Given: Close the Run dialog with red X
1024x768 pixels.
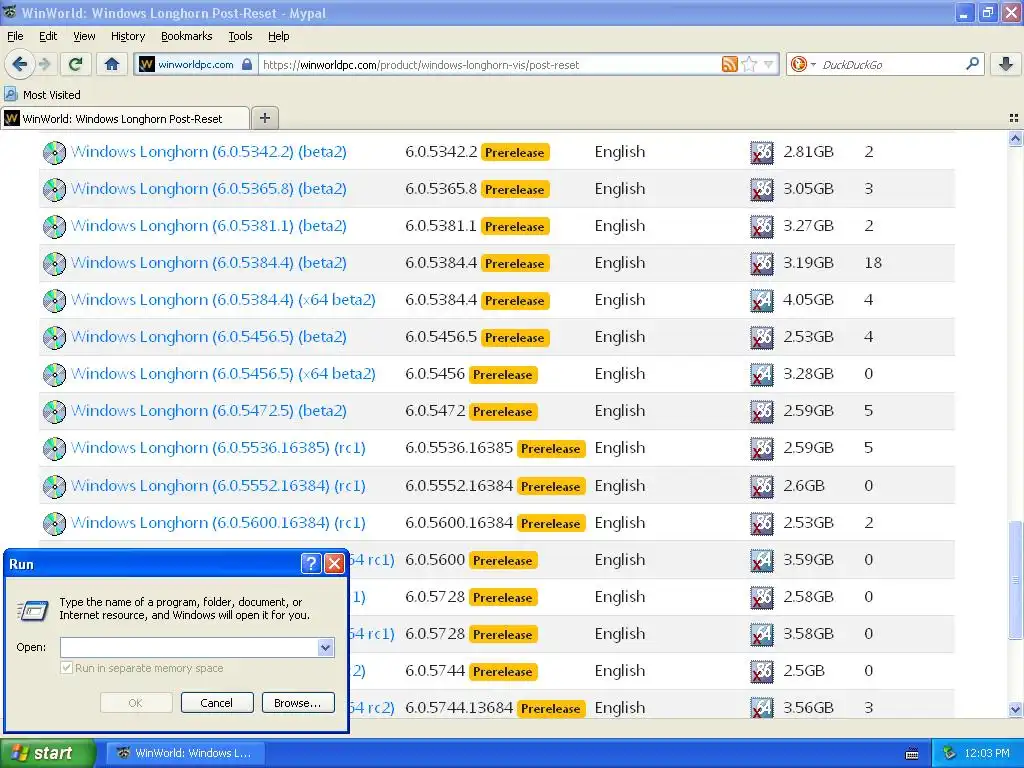Looking at the screenshot, I should click(334, 563).
